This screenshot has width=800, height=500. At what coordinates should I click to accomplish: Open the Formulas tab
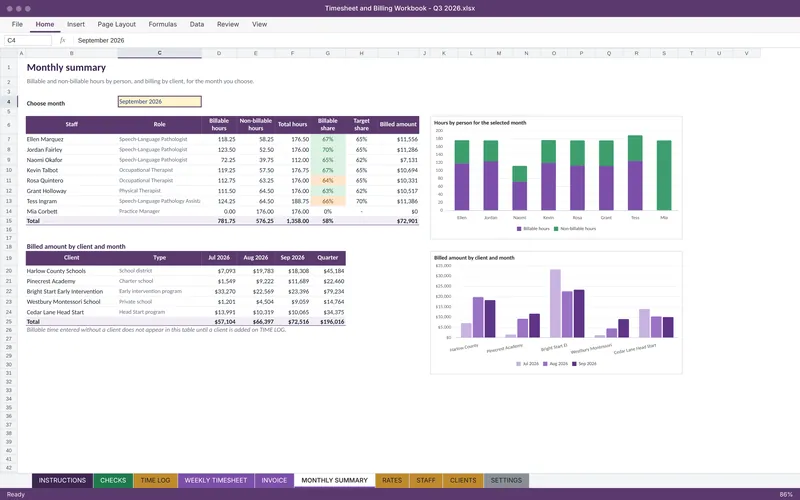click(162, 24)
